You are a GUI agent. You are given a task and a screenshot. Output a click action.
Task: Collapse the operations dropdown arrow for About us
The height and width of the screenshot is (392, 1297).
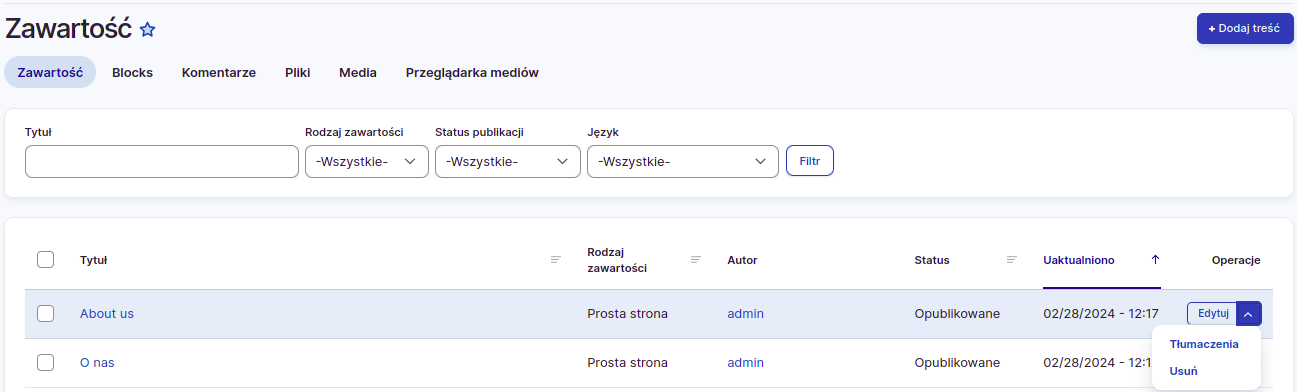(x=1249, y=313)
